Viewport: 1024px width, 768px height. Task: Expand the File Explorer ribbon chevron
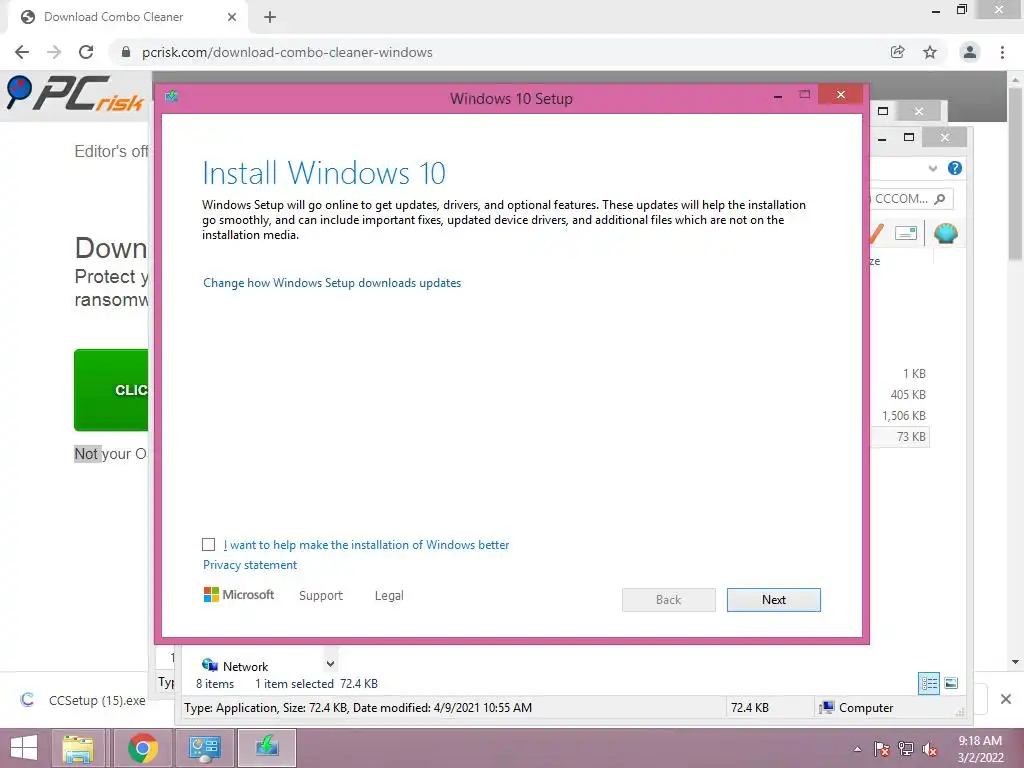click(x=933, y=168)
